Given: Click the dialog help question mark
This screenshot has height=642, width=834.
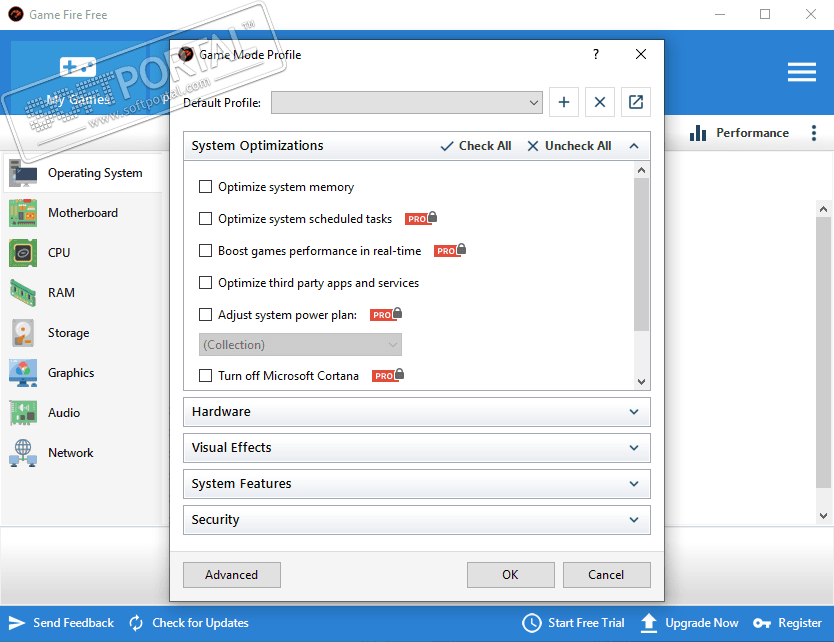Looking at the screenshot, I should pos(596,54).
